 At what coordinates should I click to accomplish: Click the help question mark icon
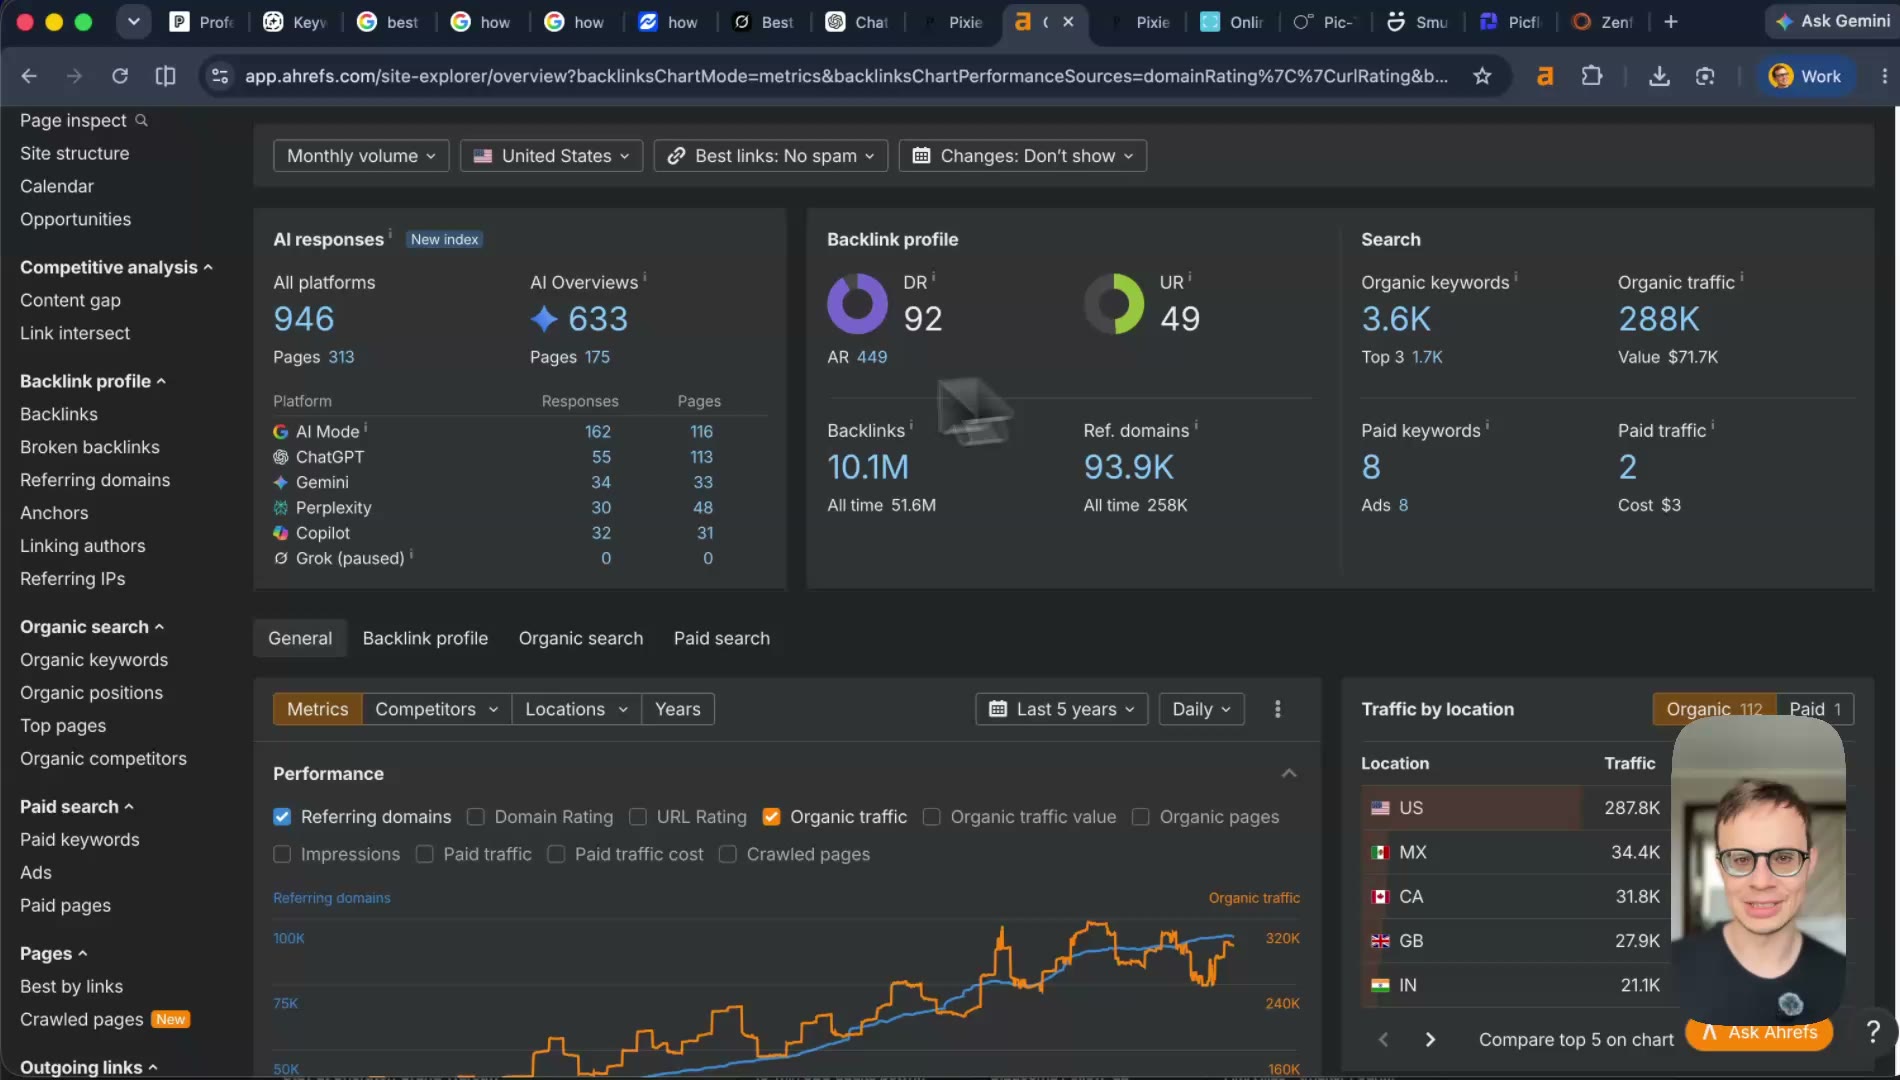point(1872,1030)
